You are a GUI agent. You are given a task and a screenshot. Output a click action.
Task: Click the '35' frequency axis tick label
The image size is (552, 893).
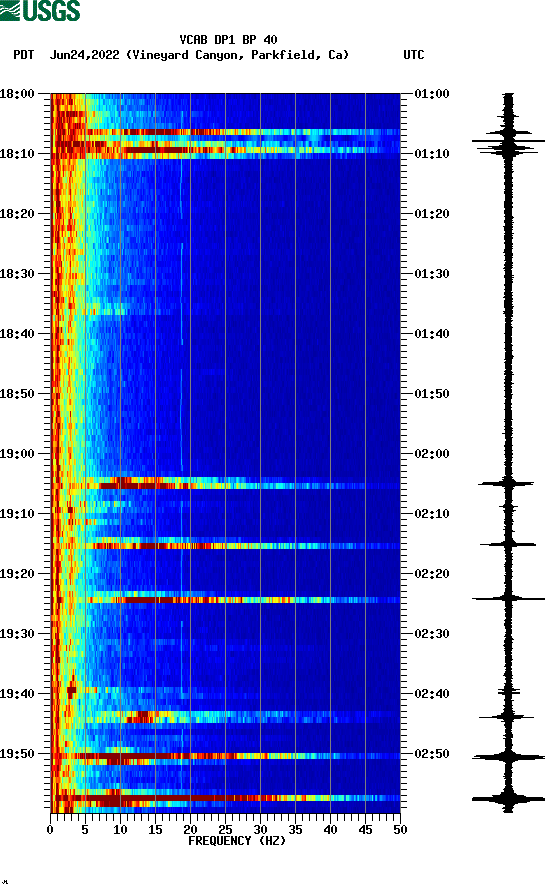pos(295,830)
